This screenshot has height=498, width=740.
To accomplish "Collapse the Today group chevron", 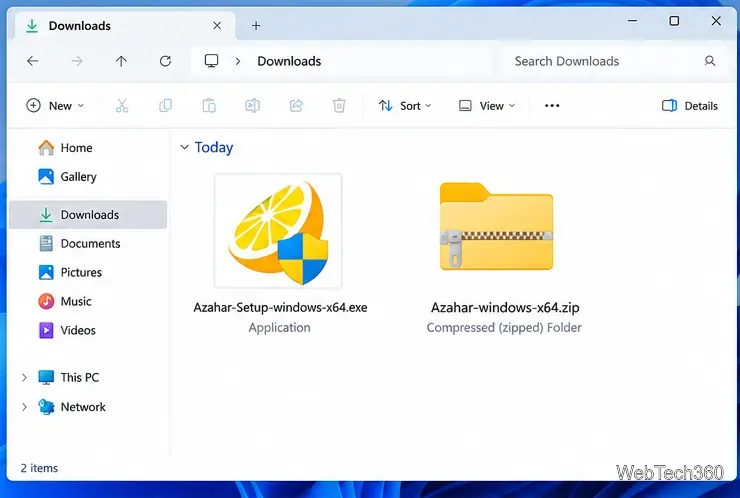I will click(185, 147).
